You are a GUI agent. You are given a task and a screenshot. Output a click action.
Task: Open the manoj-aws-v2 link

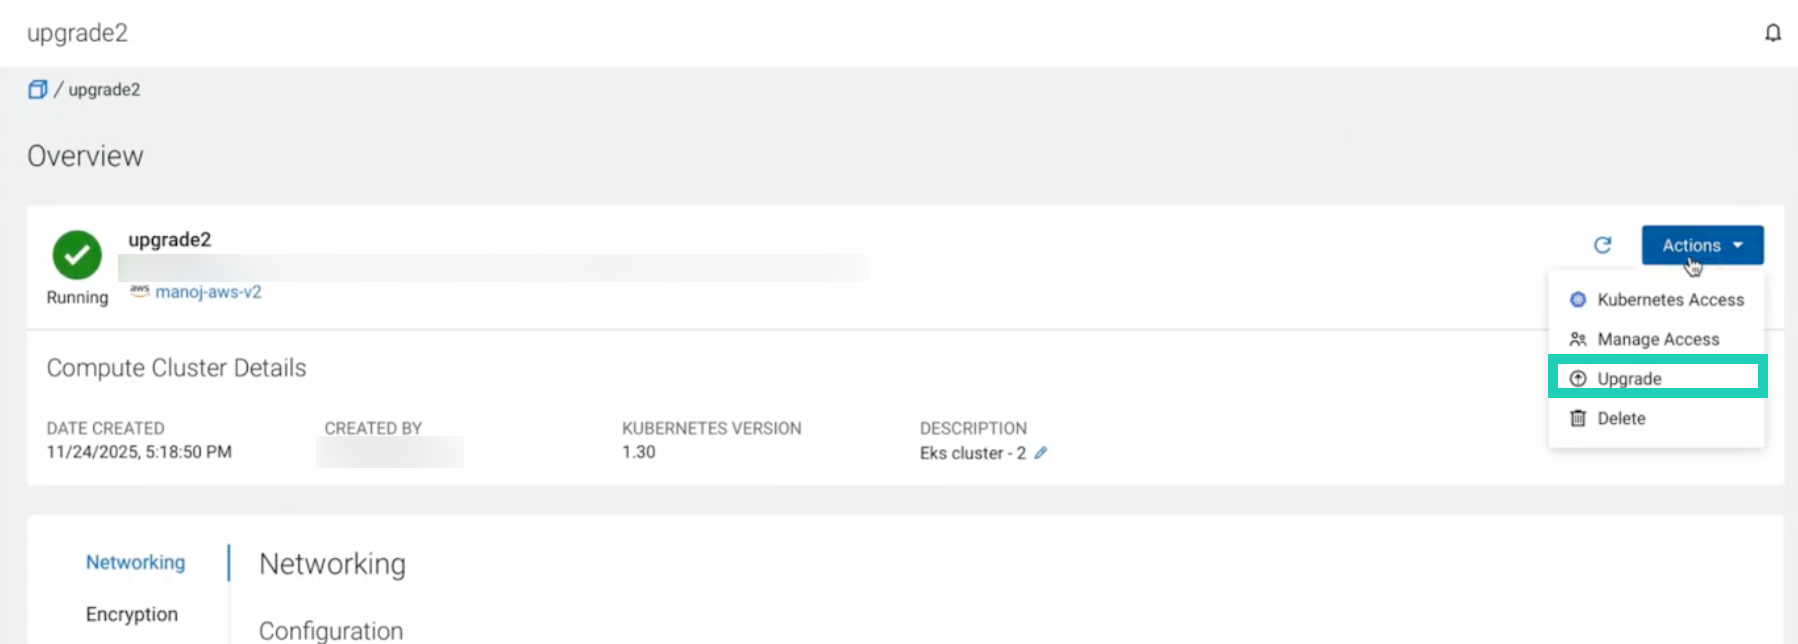click(206, 291)
